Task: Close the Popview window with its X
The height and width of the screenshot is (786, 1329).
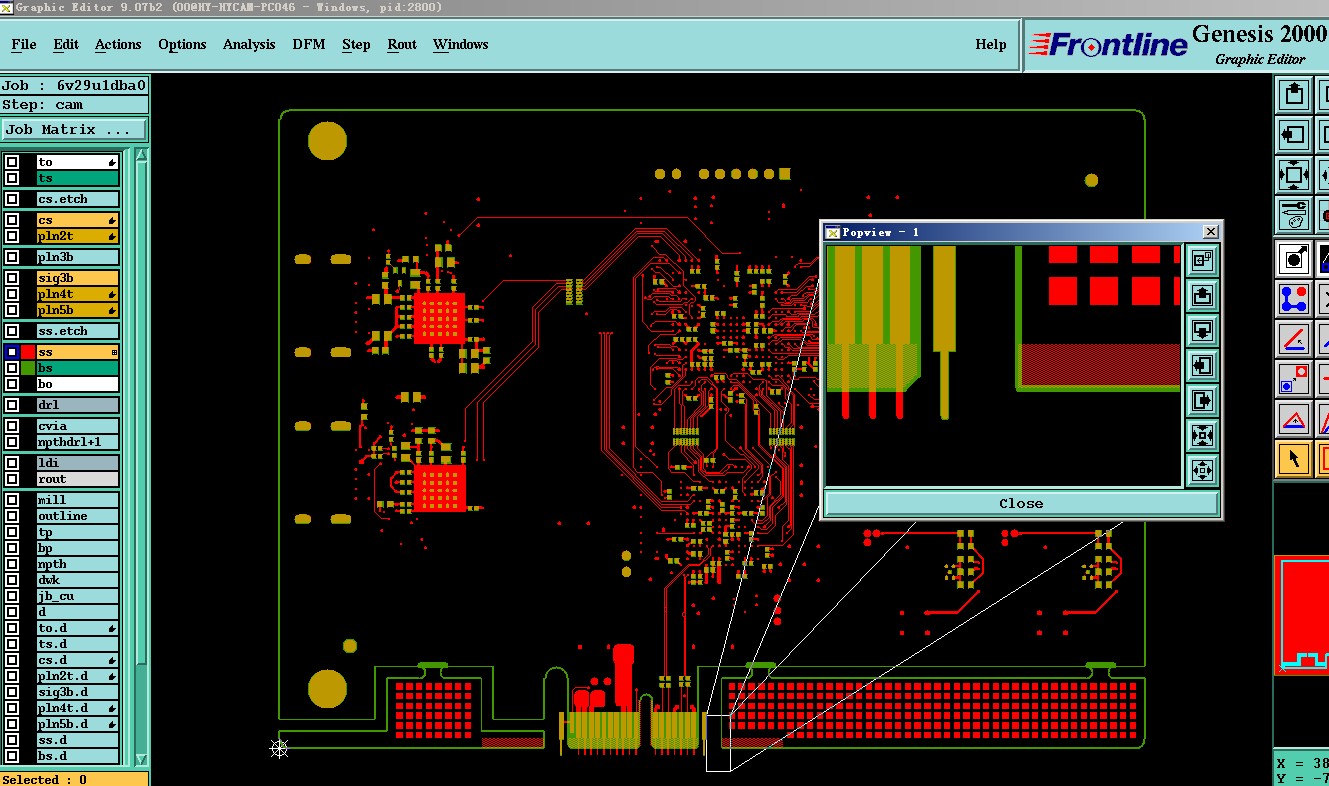Action: coord(1210,232)
